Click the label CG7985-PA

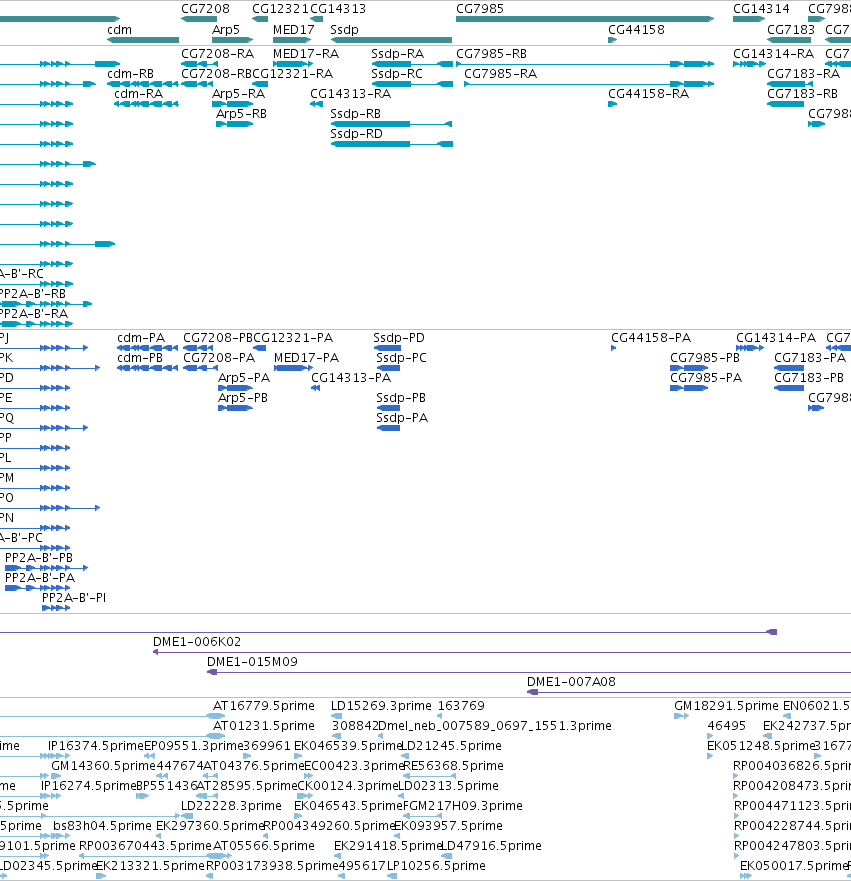[706, 378]
